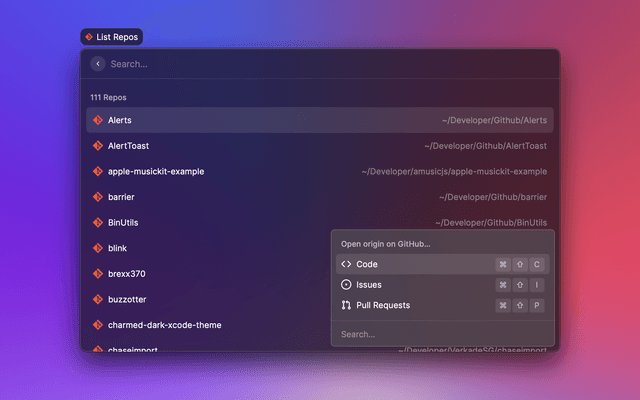Image resolution: width=640 pixels, height=400 pixels.
Task: Click the git icon beside AlertToast
Action: pos(97,146)
